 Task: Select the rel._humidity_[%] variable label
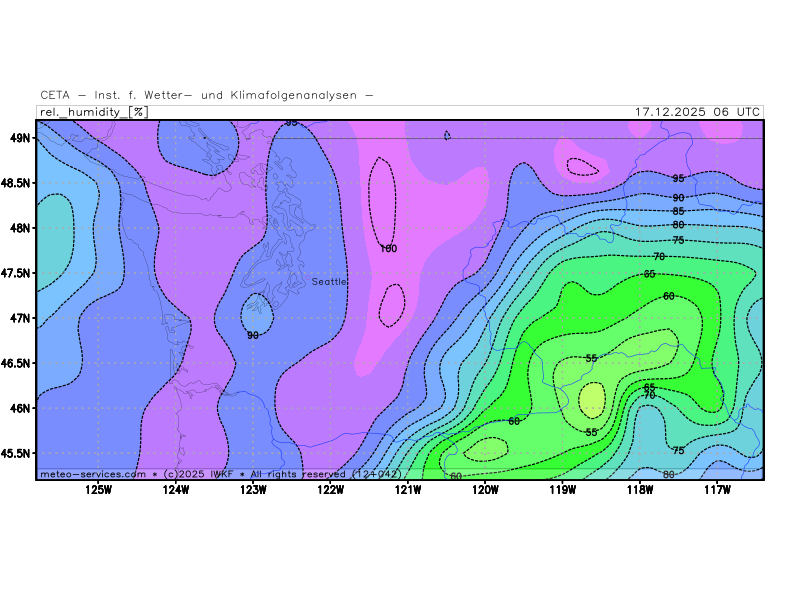[93, 112]
